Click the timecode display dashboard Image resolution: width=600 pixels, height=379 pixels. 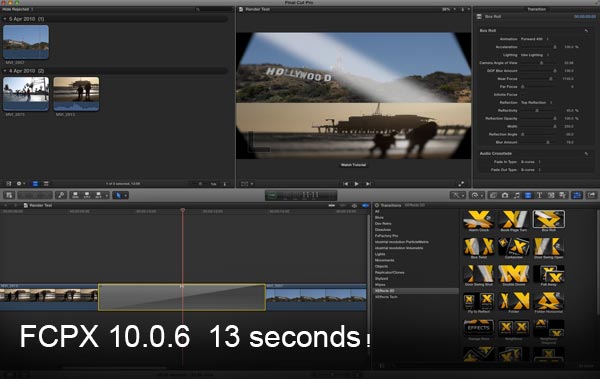(301, 195)
